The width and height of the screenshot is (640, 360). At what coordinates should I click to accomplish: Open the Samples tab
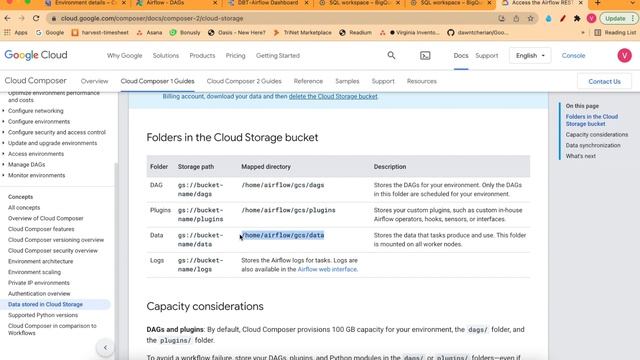[x=347, y=81]
